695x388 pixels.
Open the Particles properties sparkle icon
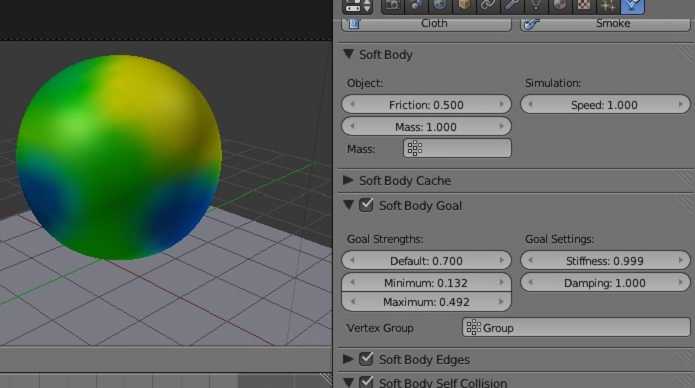[x=607, y=5]
